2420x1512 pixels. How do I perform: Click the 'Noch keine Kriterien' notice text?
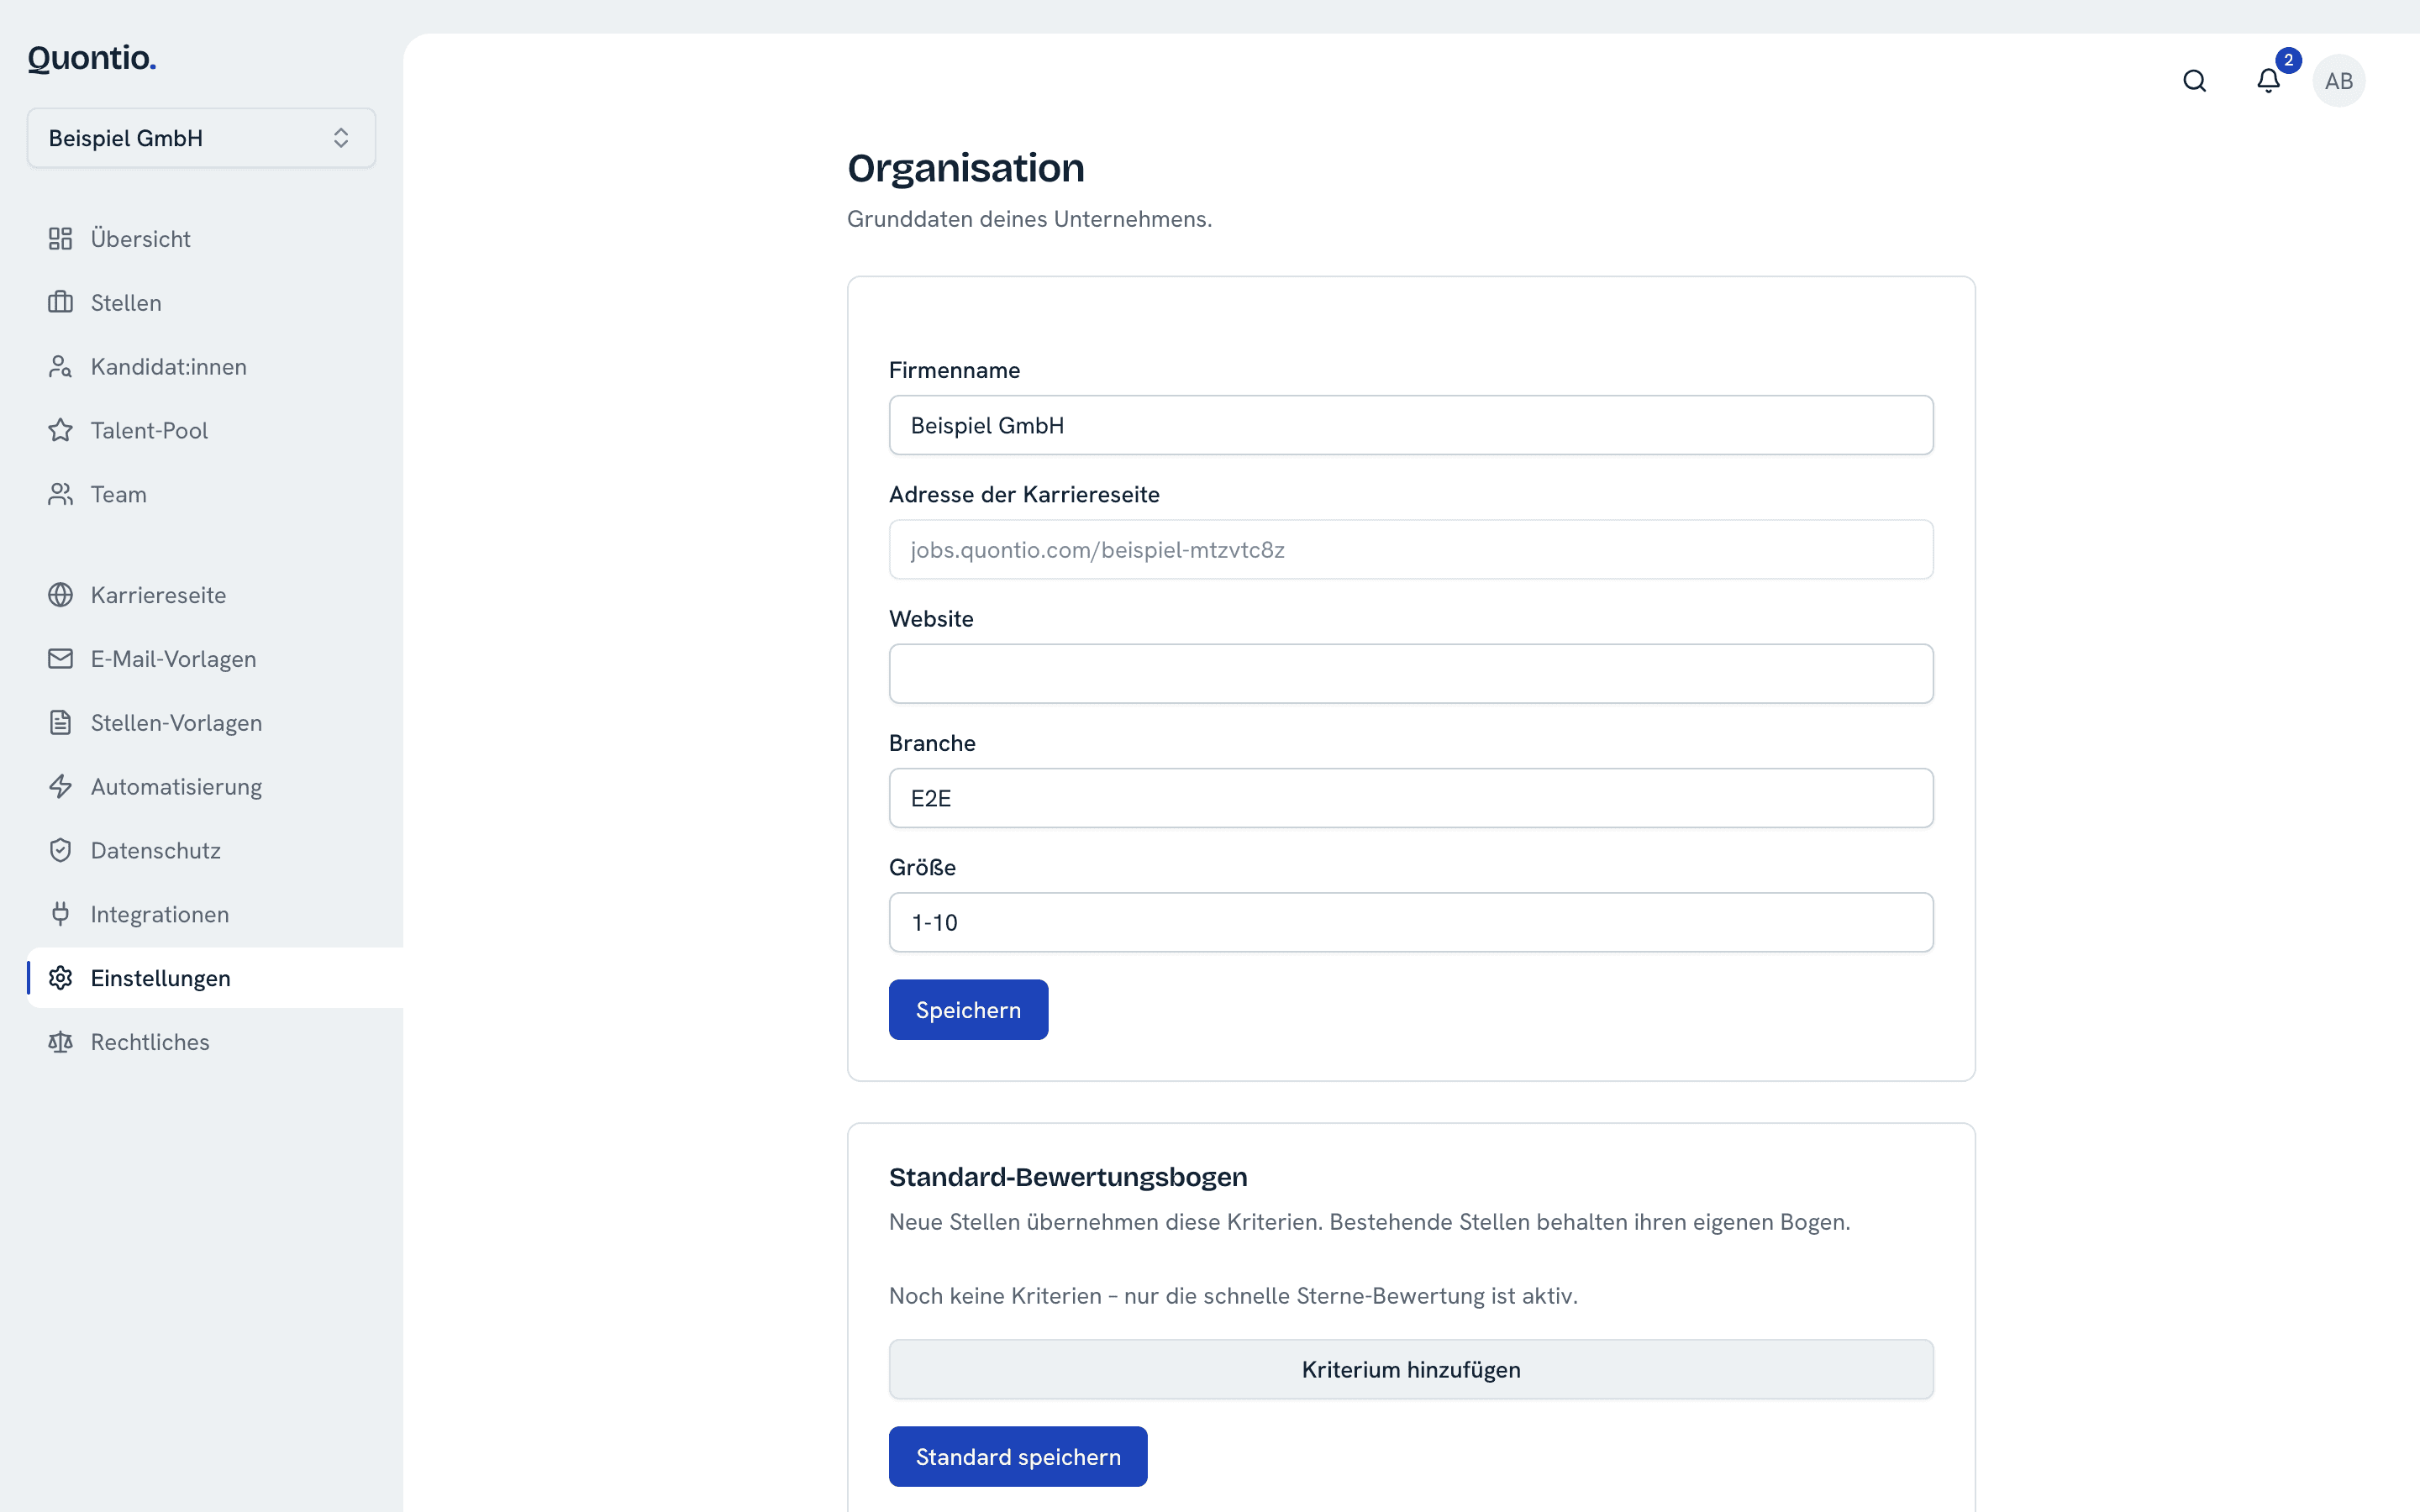click(x=1233, y=1296)
